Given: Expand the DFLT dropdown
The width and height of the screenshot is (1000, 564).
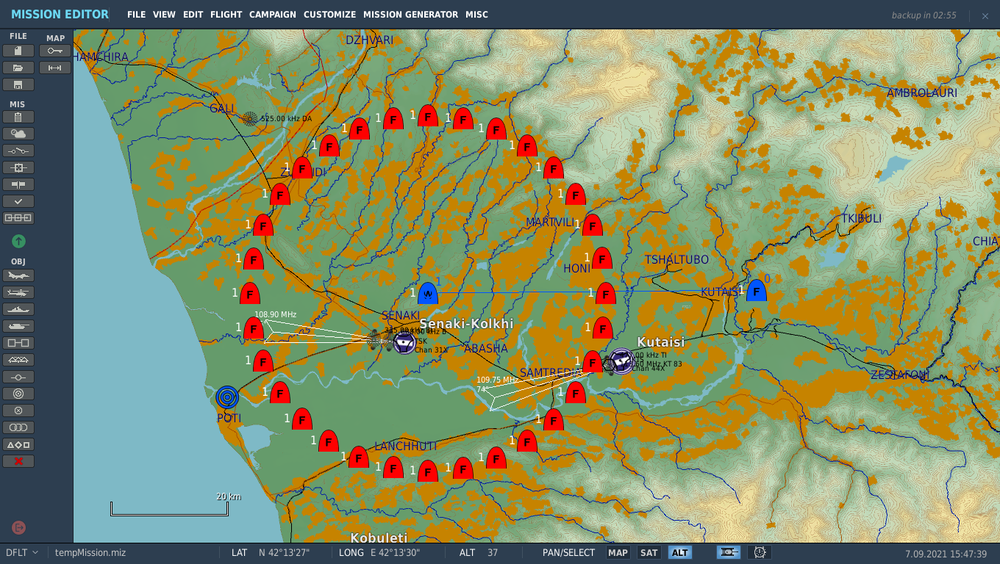Looking at the screenshot, I should [22, 553].
